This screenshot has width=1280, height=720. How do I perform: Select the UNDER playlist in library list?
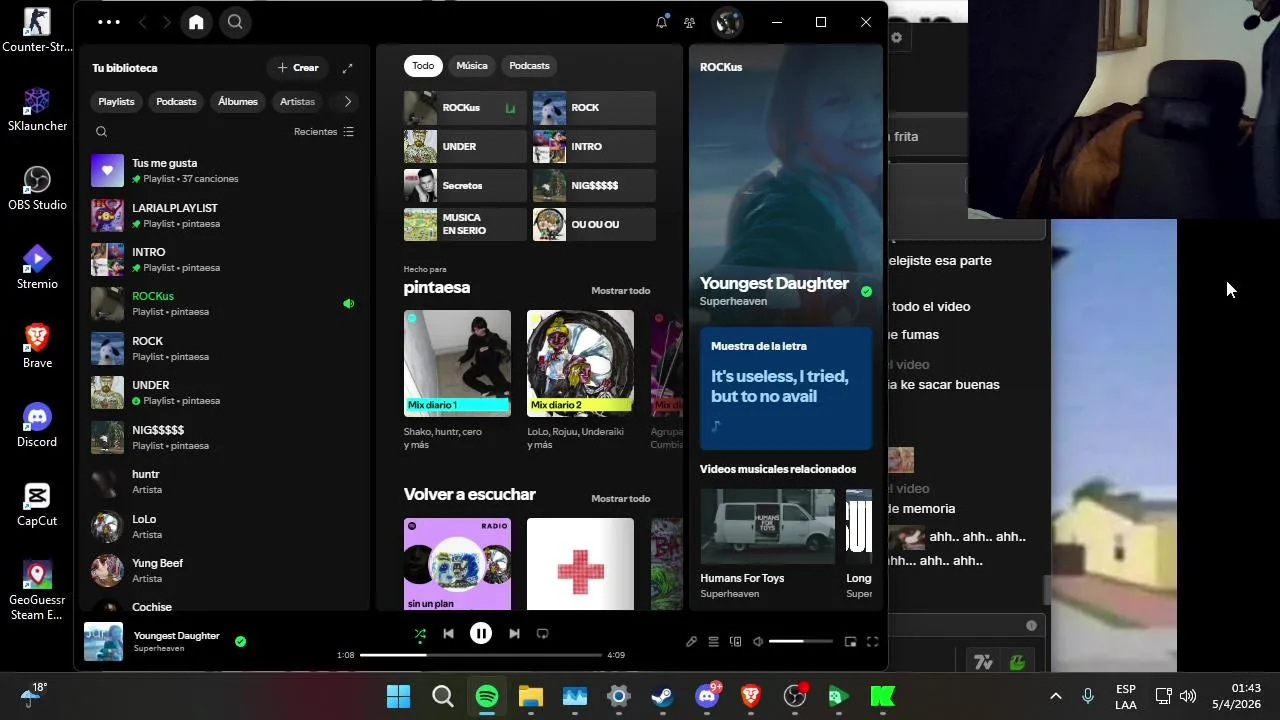(224, 392)
